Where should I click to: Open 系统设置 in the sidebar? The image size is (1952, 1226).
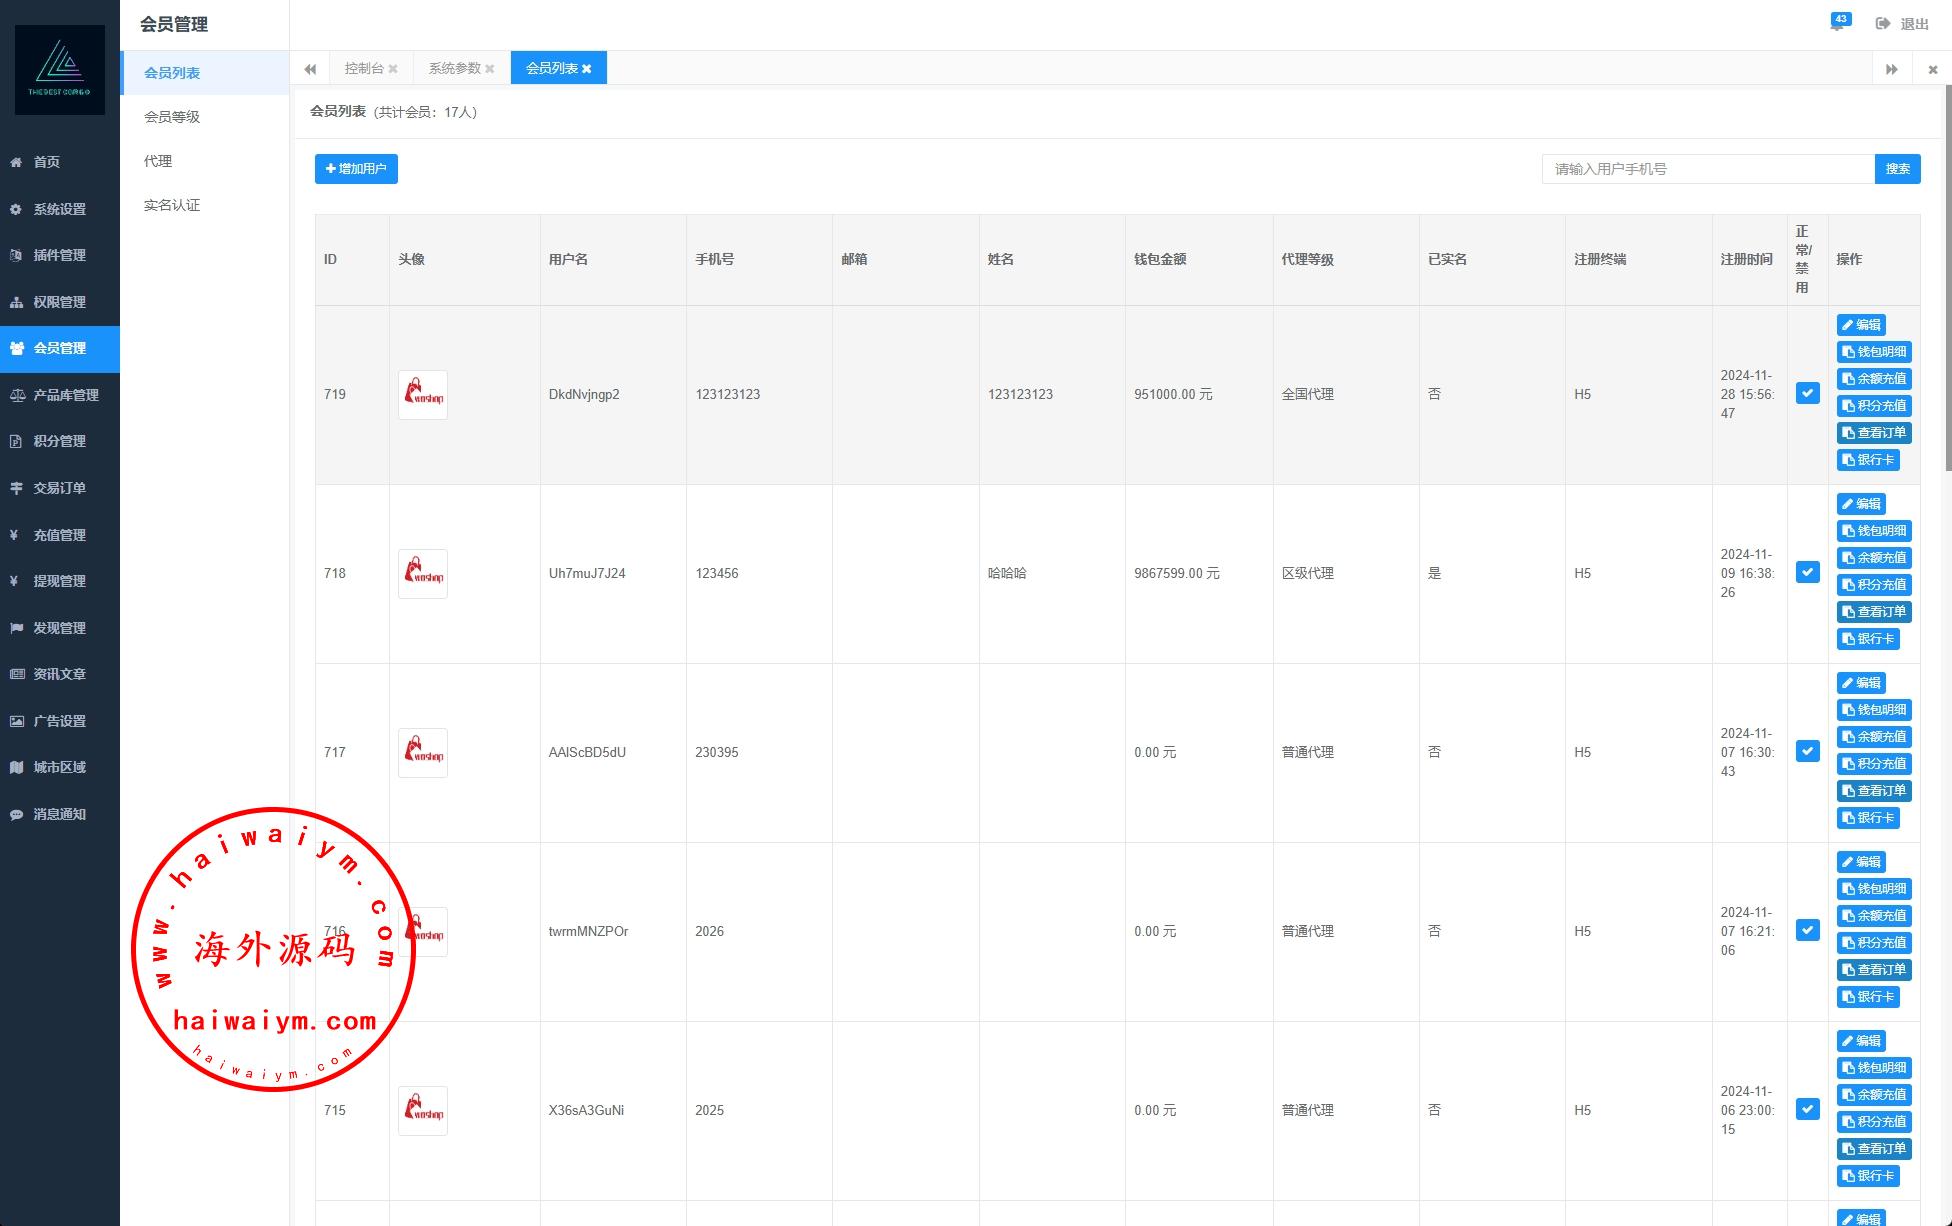coord(59,209)
